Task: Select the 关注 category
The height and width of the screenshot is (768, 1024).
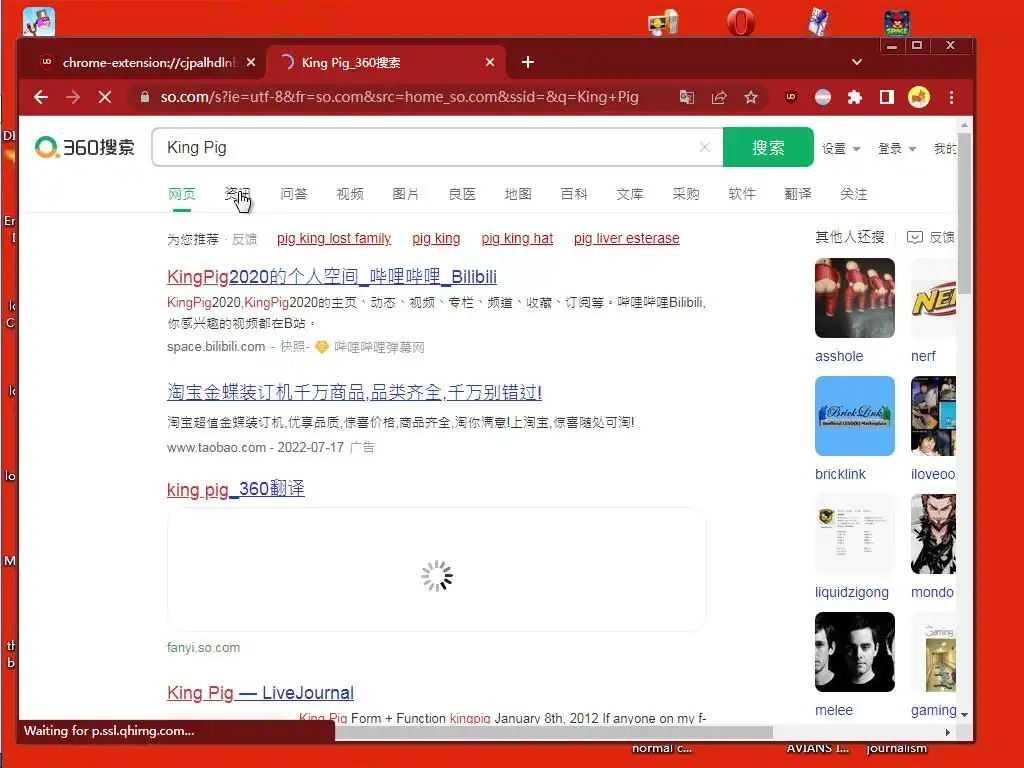Action: (854, 194)
